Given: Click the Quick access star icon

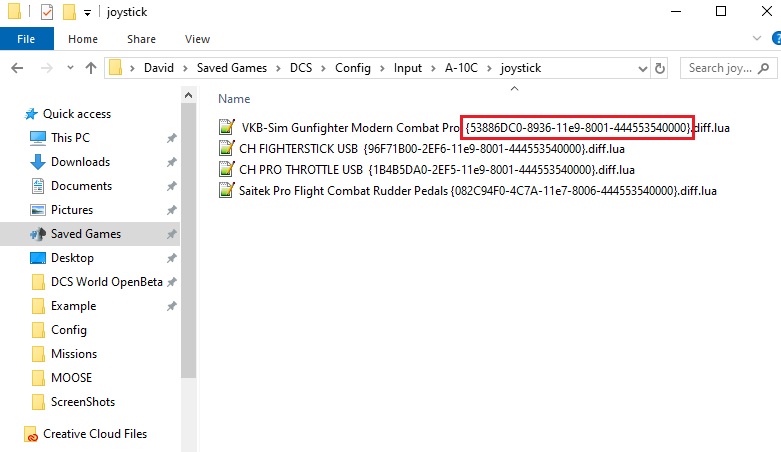Looking at the screenshot, I should 31,114.
